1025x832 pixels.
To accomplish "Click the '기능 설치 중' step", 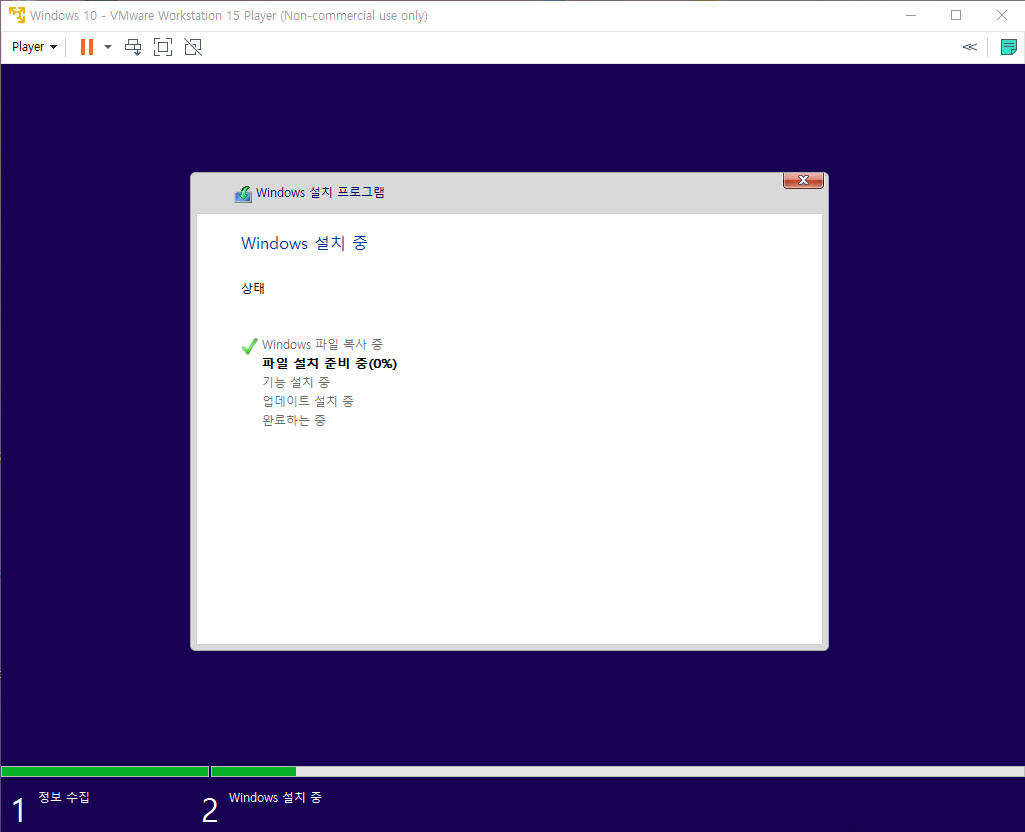I will click(296, 382).
